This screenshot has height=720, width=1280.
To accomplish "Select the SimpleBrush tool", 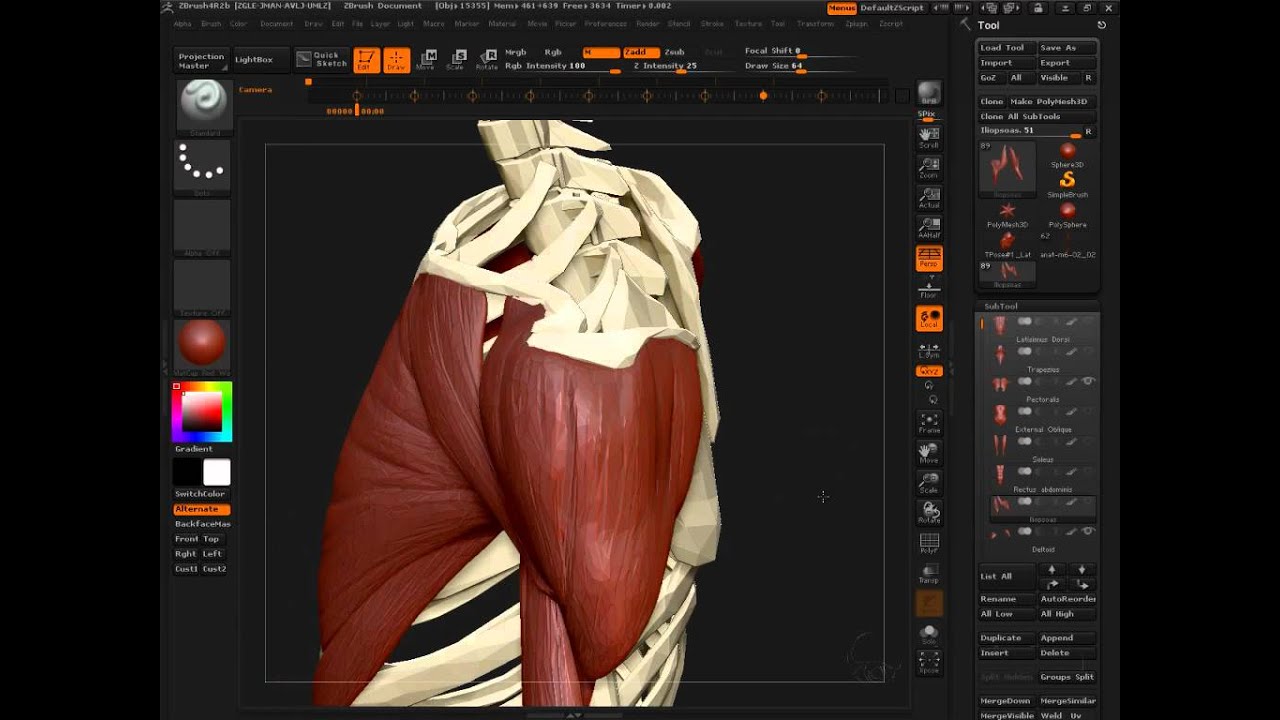I will (1067, 184).
